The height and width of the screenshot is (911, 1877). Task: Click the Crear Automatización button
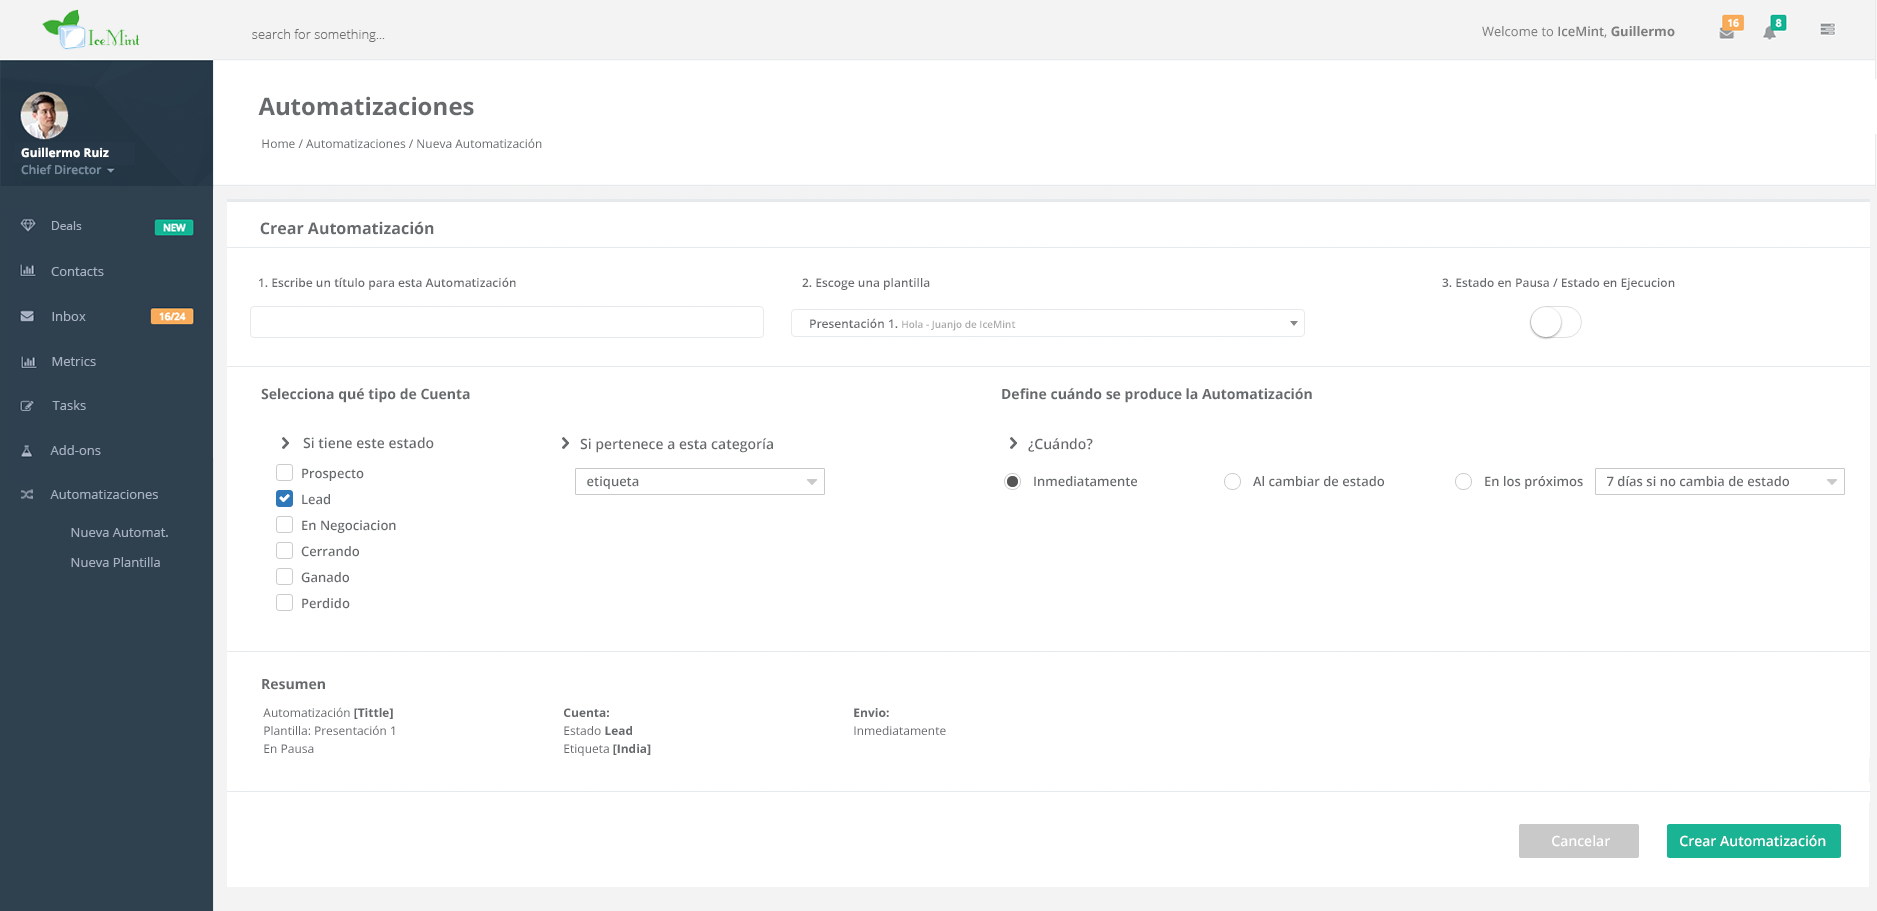[x=1754, y=841]
